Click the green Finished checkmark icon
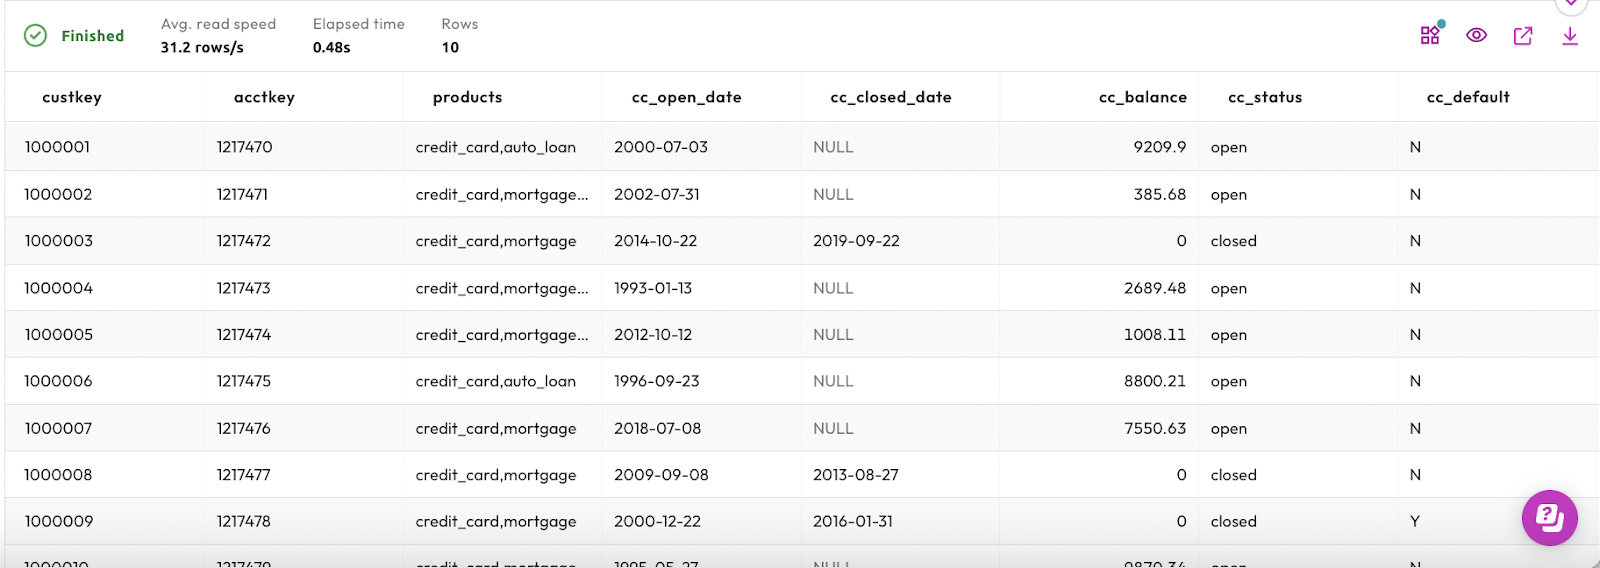This screenshot has width=1600, height=568. pos(35,36)
